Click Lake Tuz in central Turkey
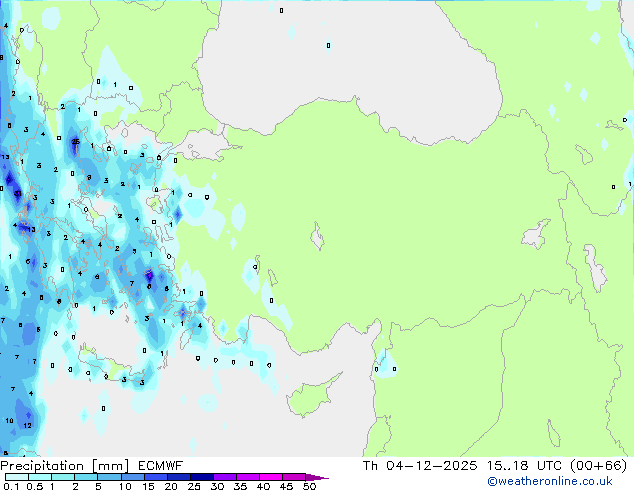634x490 pixels. [x=319, y=238]
